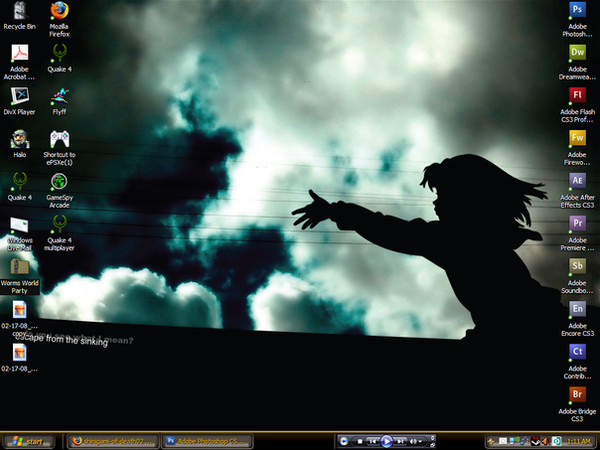
Task: Open the Windows start menu
Action: 28,441
